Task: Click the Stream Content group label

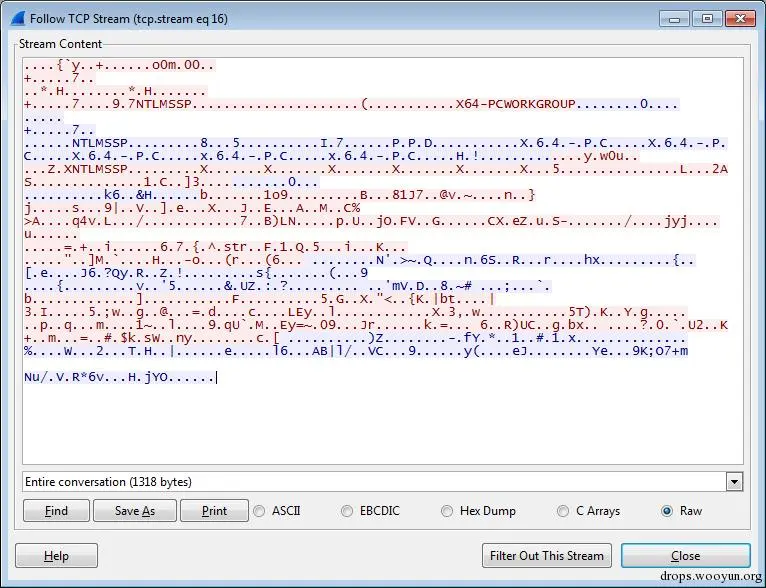Action: 61,44
